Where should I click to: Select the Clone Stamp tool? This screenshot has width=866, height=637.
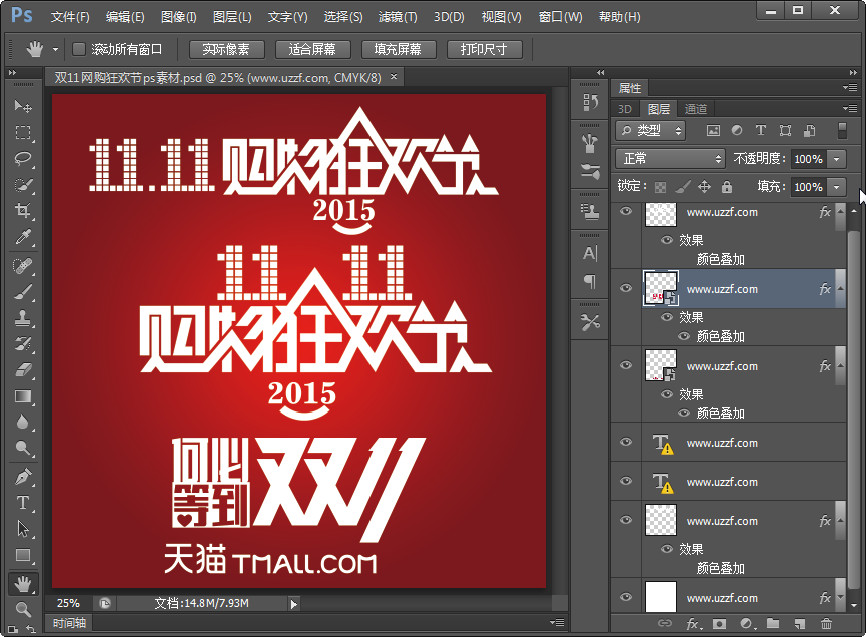23,318
